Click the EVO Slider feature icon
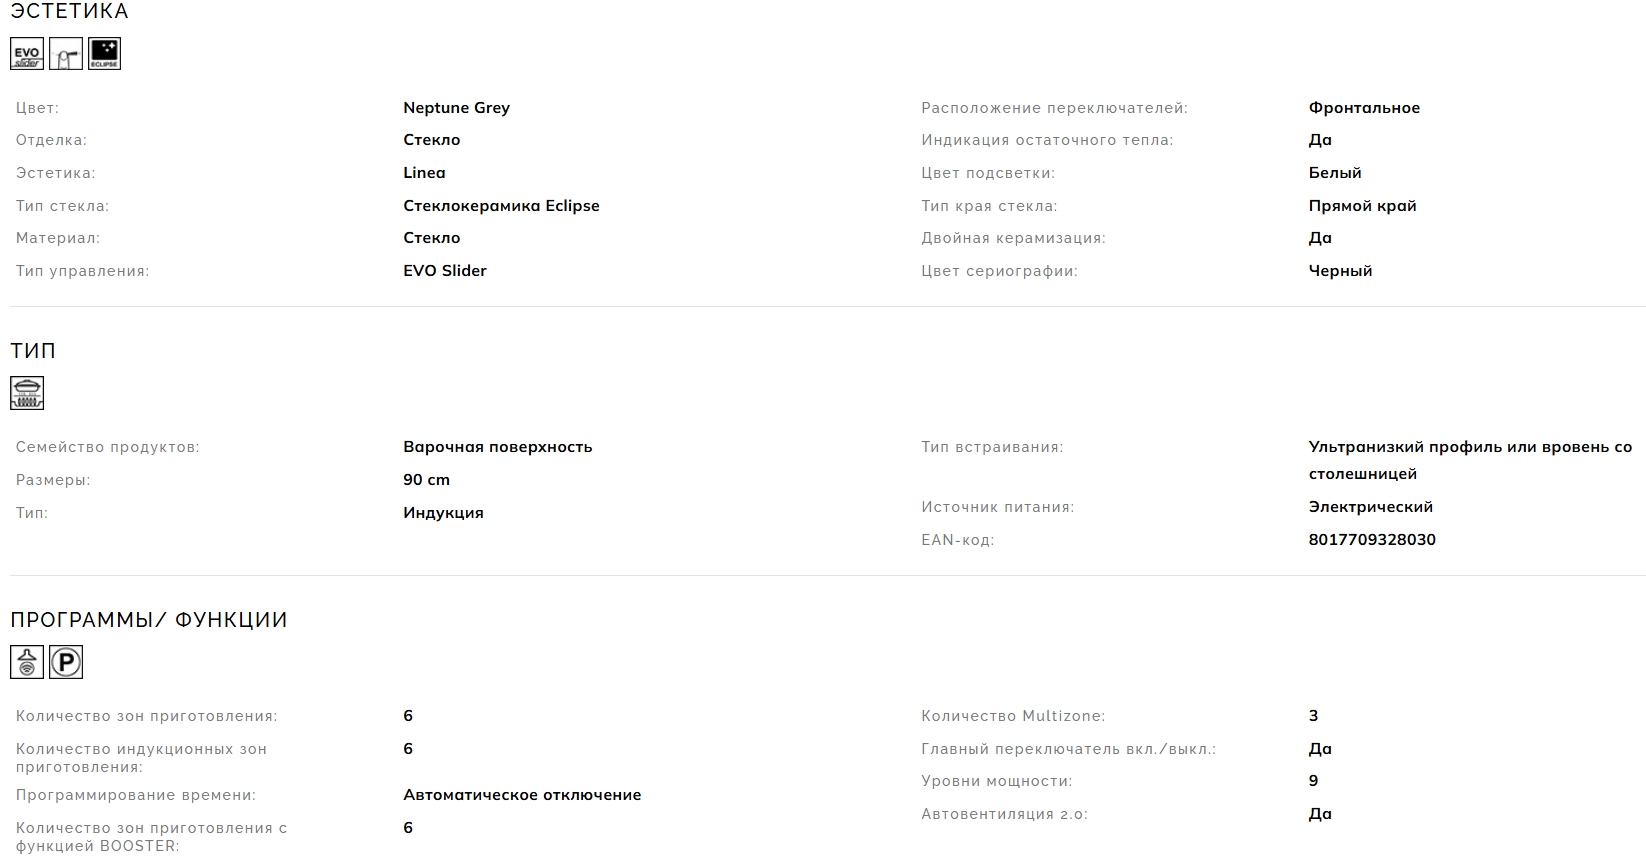 coord(27,54)
